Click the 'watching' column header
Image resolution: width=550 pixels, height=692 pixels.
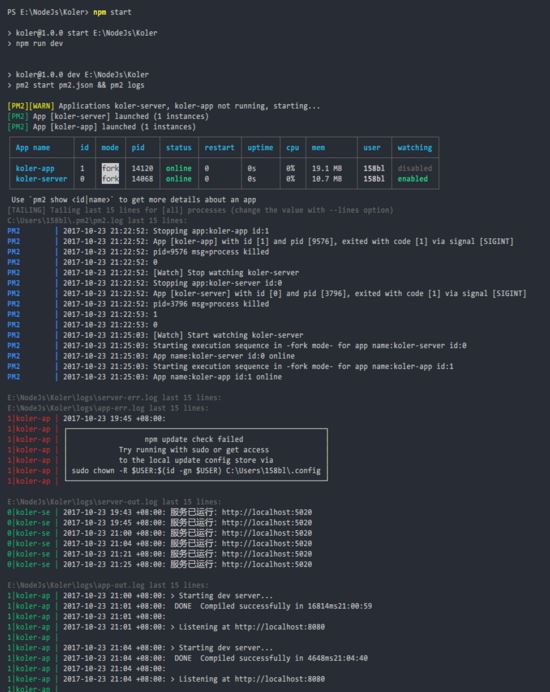point(414,147)
